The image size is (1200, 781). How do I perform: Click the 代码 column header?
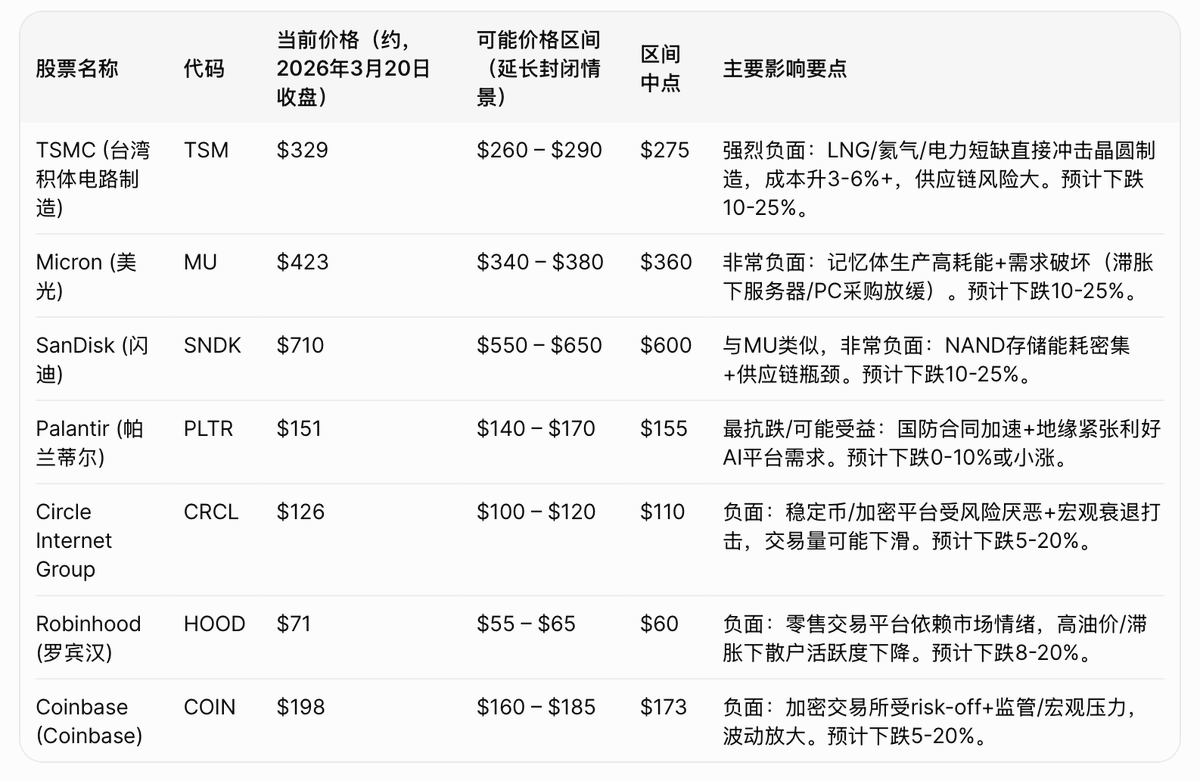point(204,69)
